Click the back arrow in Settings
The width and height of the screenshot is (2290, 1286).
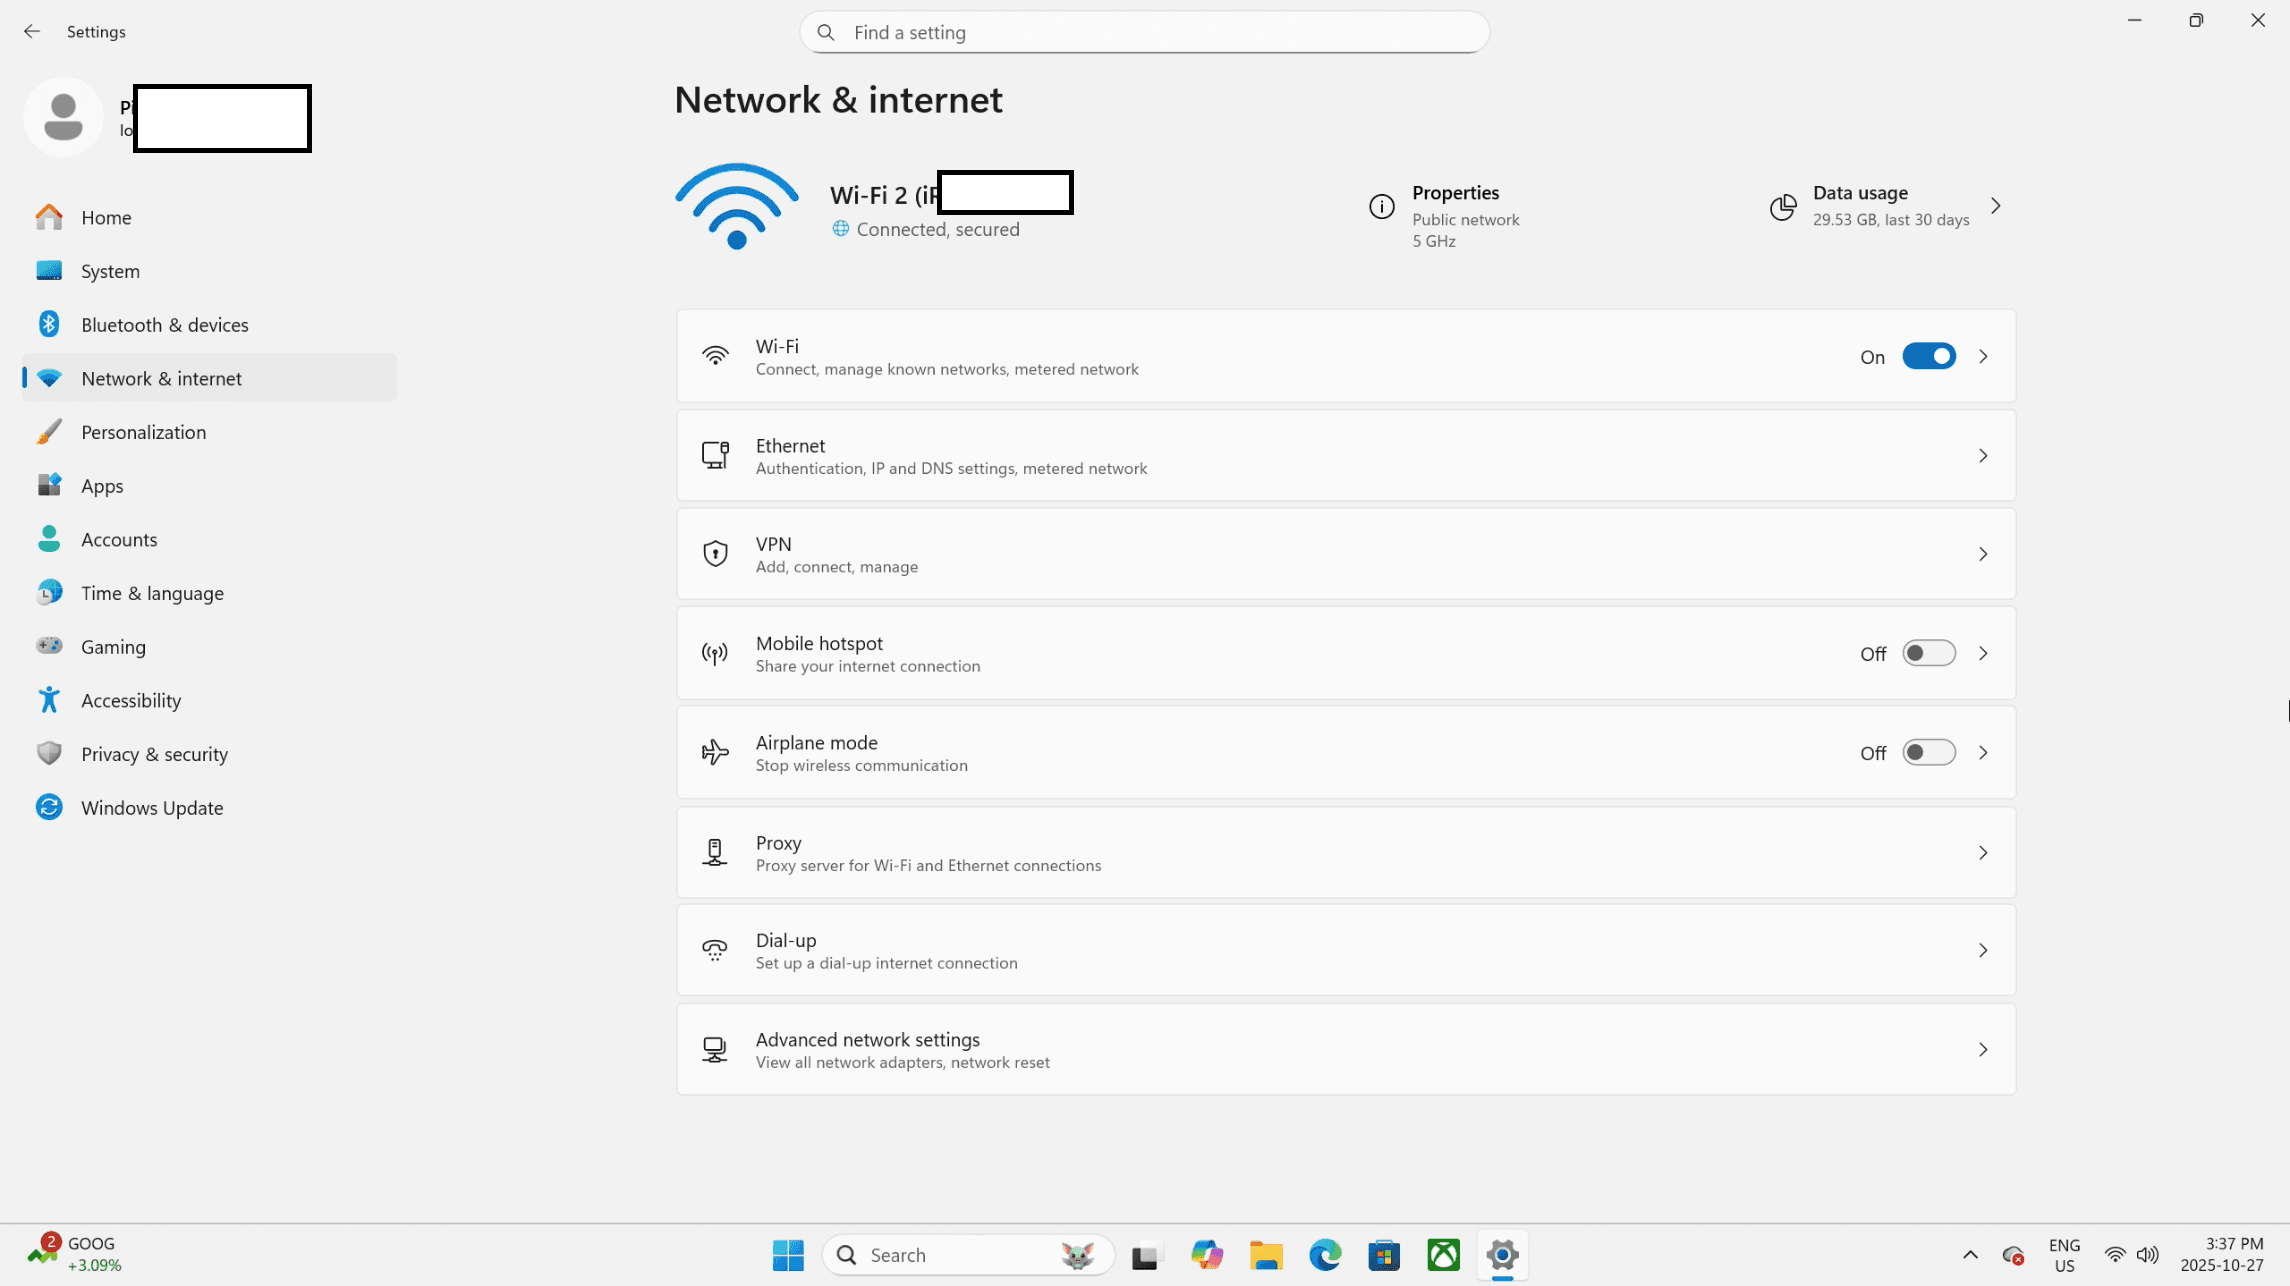pyautogui.click(x=32, y=32)
